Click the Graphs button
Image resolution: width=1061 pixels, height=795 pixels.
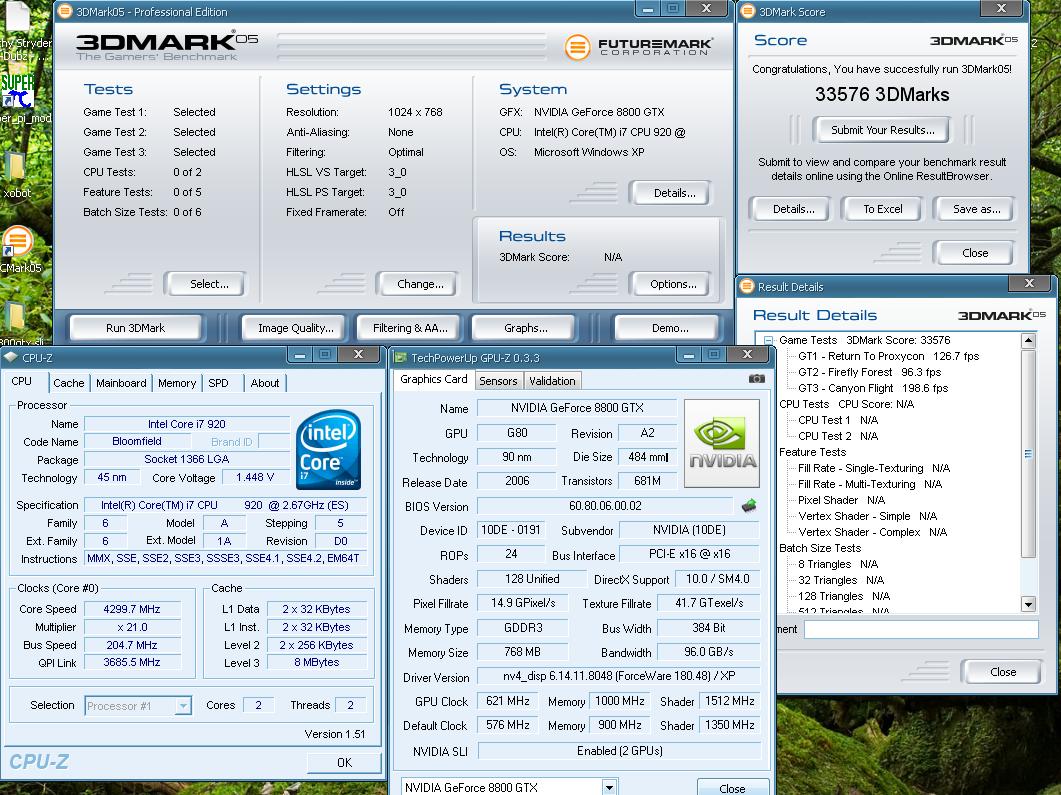click(x=526, y=328)
